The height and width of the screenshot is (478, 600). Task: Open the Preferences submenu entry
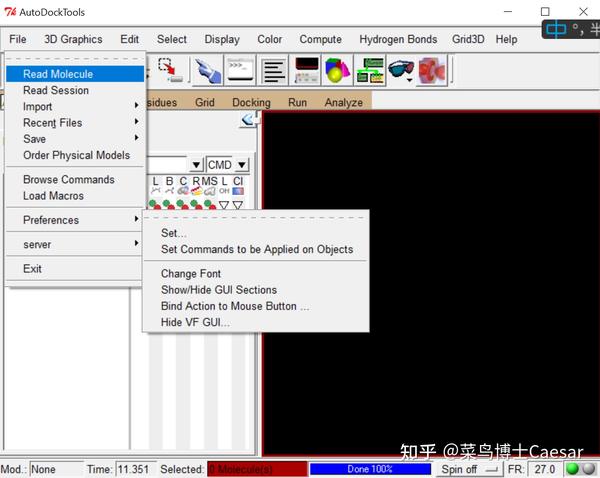75,220
